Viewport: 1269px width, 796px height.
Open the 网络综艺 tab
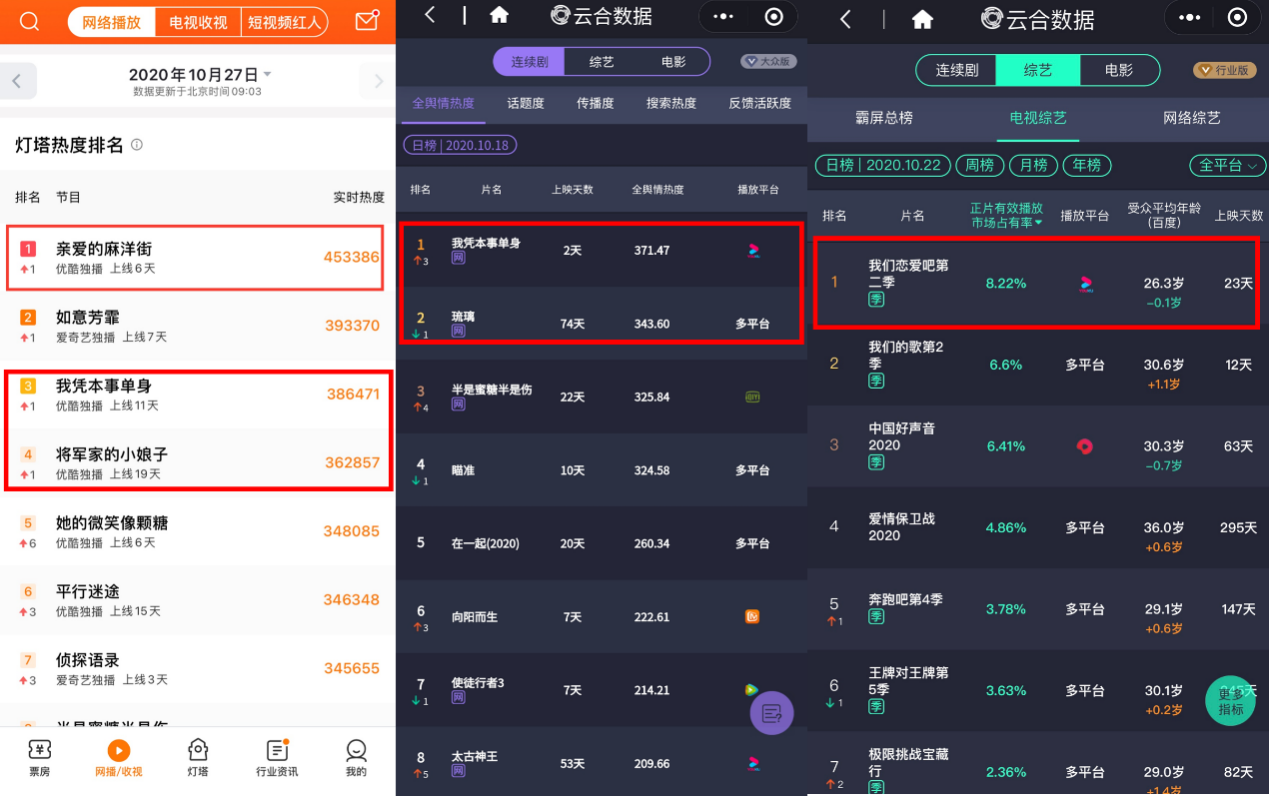tap(1191, 118)
